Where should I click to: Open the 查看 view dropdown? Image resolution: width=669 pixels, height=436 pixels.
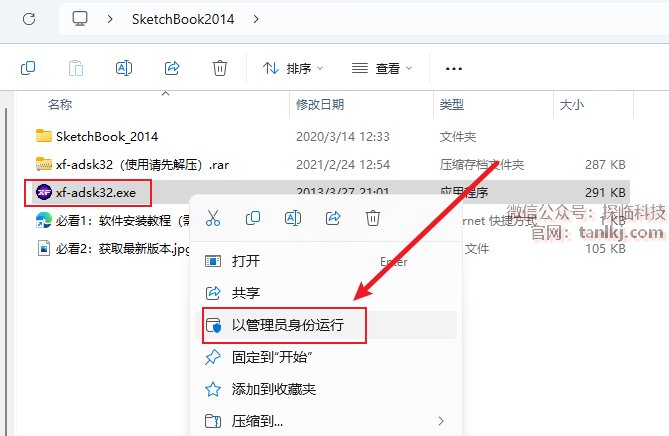pyautogui.click(x=382, y=68)
